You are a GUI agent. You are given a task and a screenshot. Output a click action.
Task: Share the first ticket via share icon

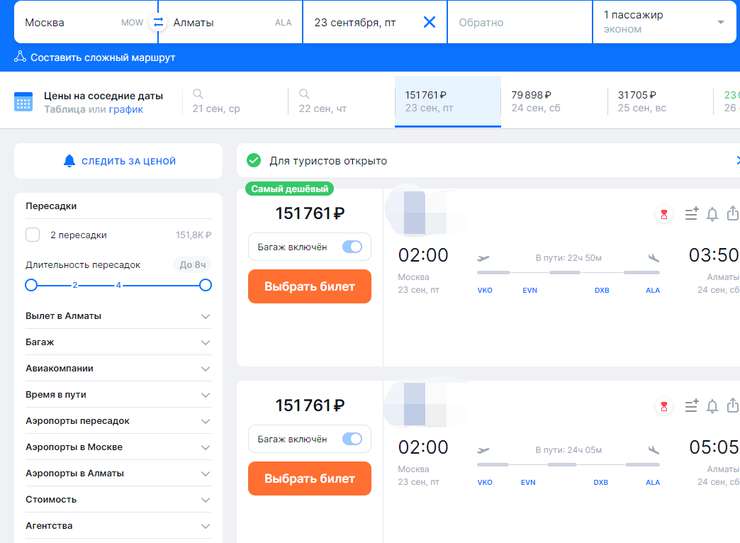(733, 214)
